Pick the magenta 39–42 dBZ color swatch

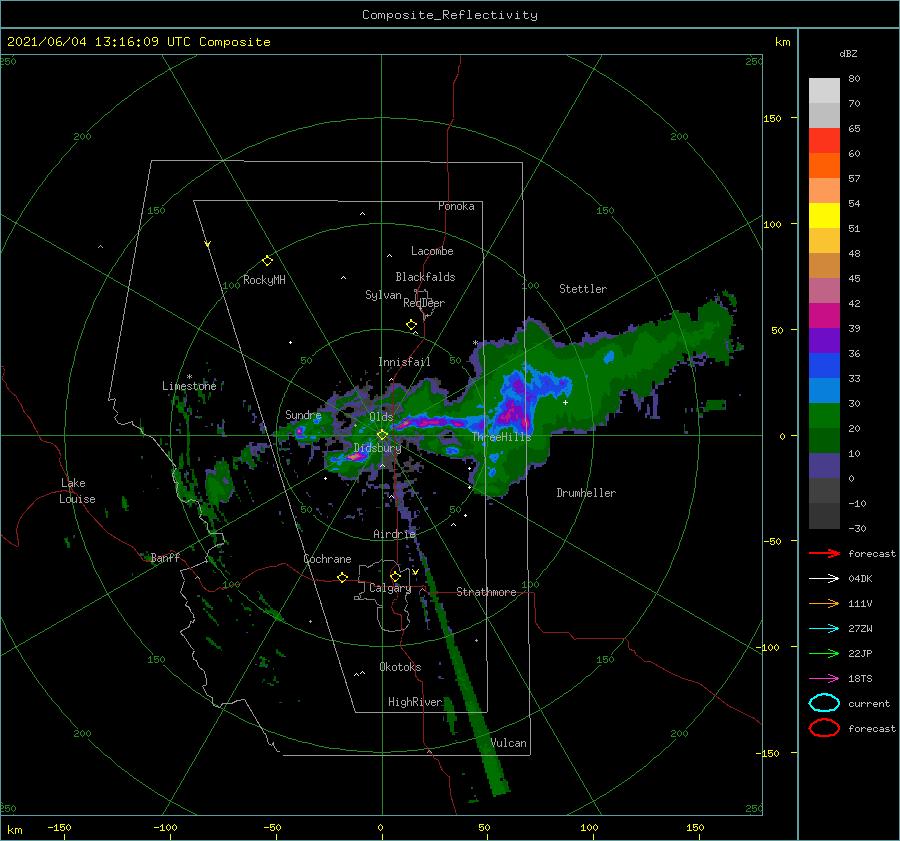click(x=824, y=316)
